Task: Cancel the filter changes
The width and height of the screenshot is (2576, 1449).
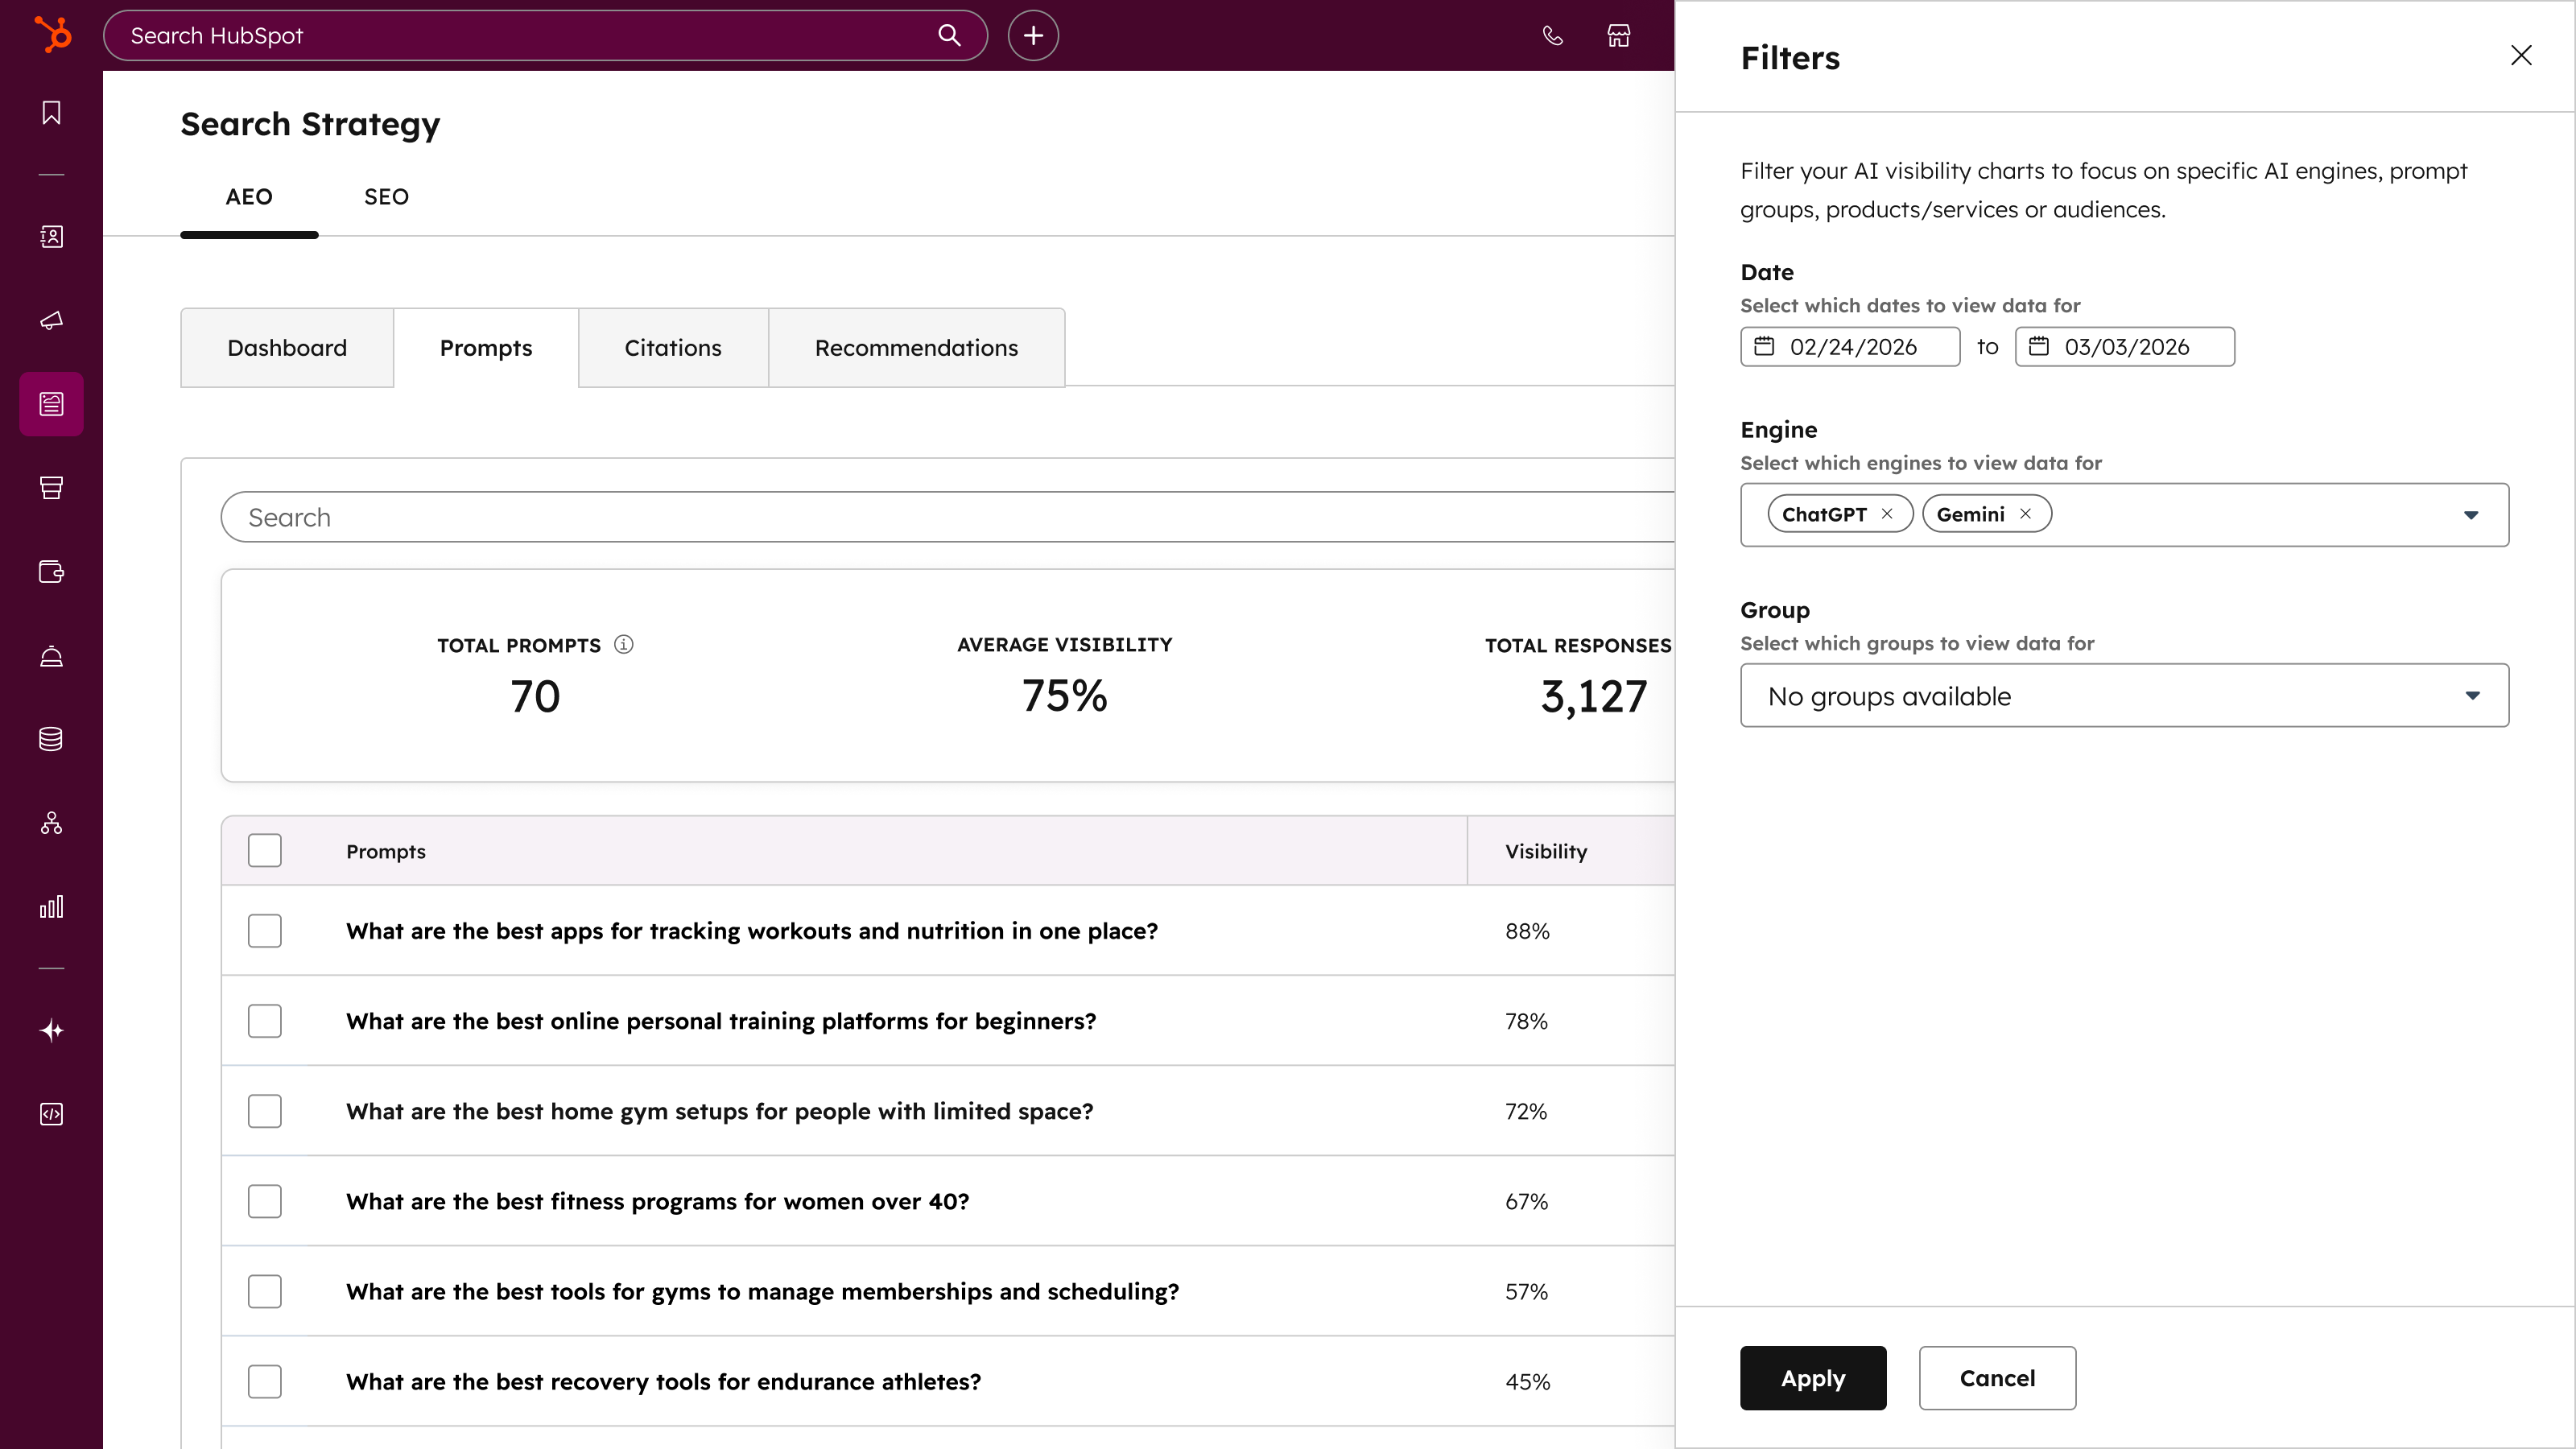Action: click(1997, 1377)
